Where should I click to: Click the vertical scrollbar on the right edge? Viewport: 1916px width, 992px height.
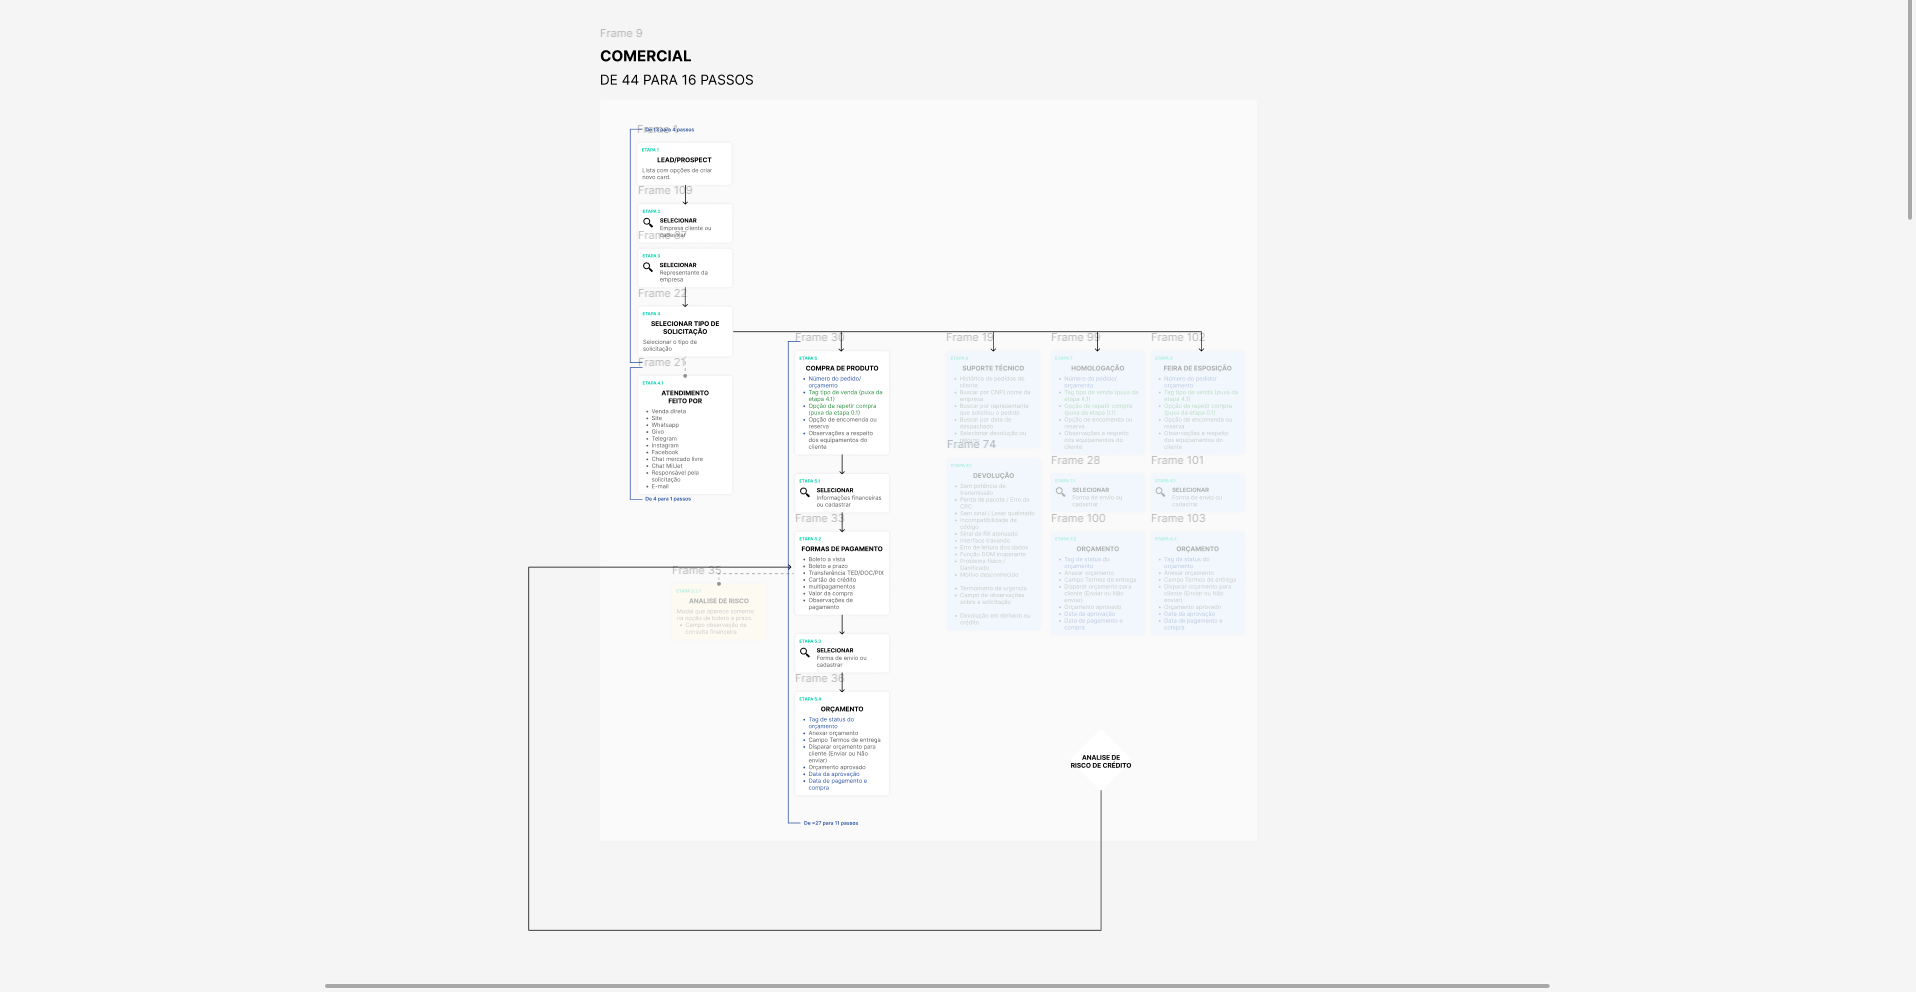pyautogui.click(x=1910, y=110)
